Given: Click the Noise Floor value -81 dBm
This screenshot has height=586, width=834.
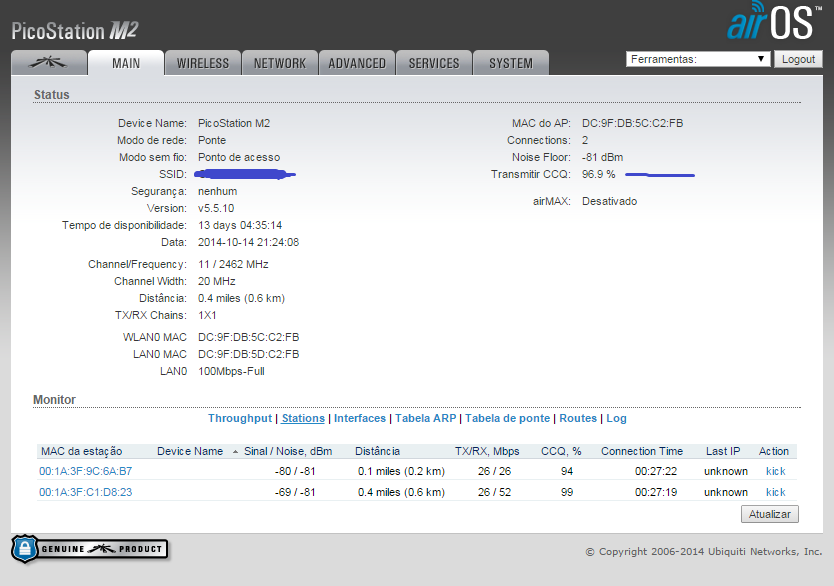Looking at the screenshot, I should [x=603, y=157].
